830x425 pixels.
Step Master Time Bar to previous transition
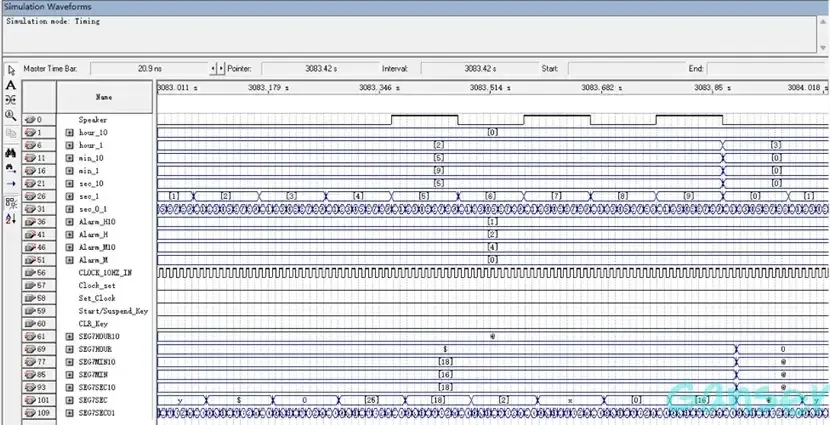(x=213, y=69)
